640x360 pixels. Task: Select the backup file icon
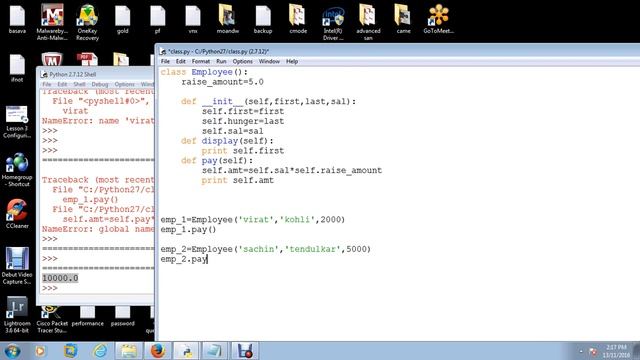pyautogui.click(x=263, y=19)
